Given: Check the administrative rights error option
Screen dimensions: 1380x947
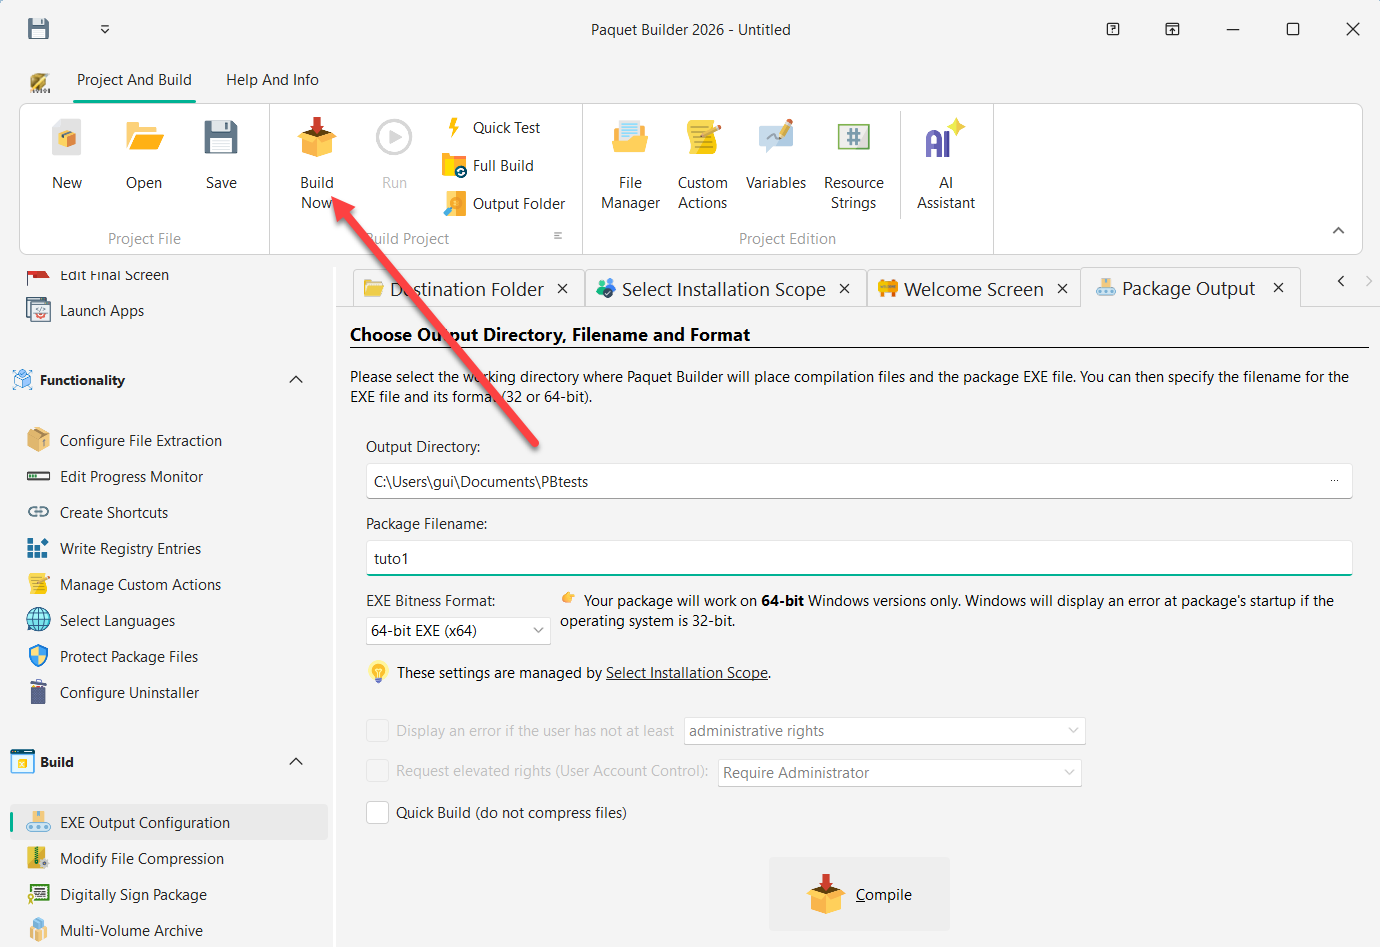Looking at the screenshot, I should point(377,730).
